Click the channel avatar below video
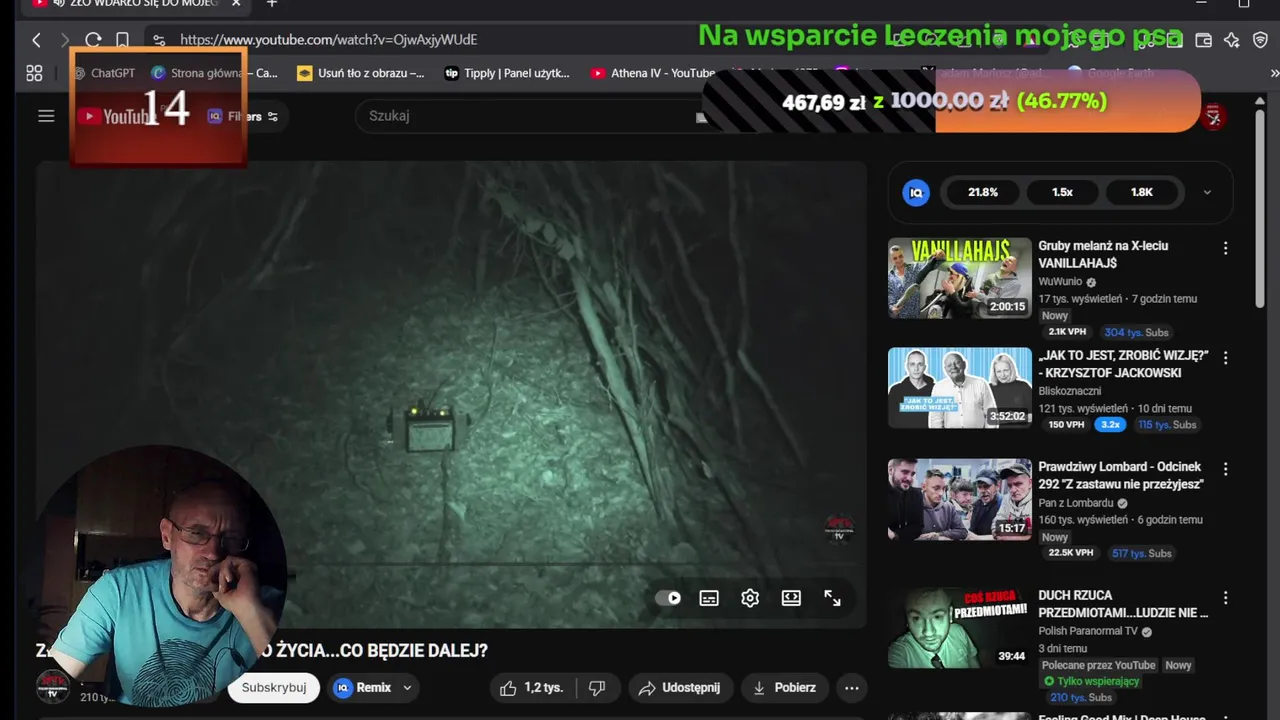The image size is (1280, 720). coord(53,687)
